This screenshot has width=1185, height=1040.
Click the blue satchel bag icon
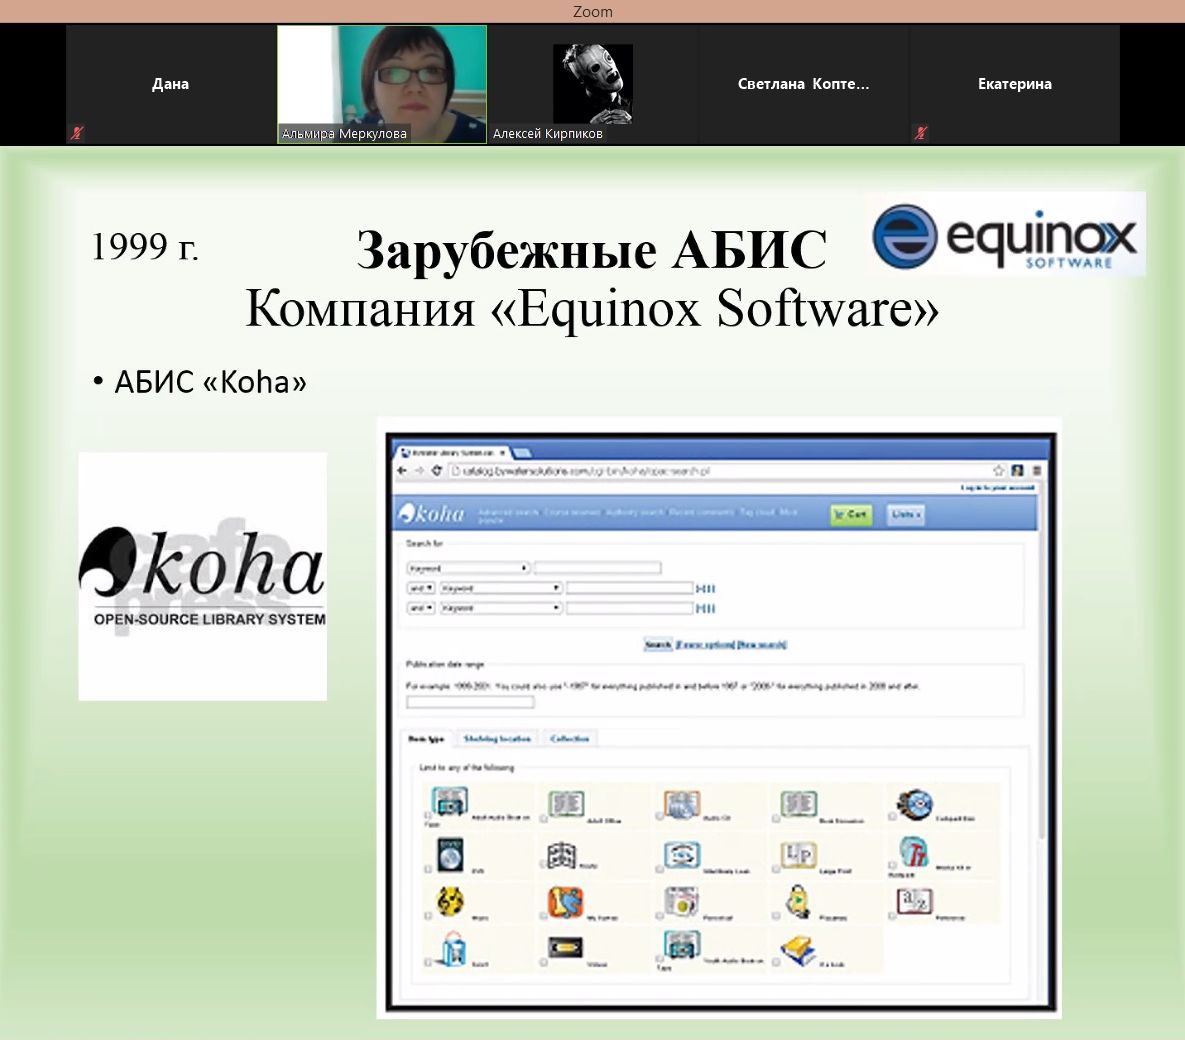coord(453,949)
